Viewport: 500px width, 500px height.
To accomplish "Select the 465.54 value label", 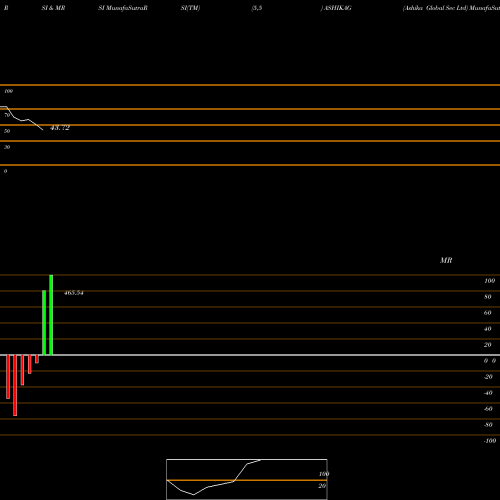I will (74, 293).
